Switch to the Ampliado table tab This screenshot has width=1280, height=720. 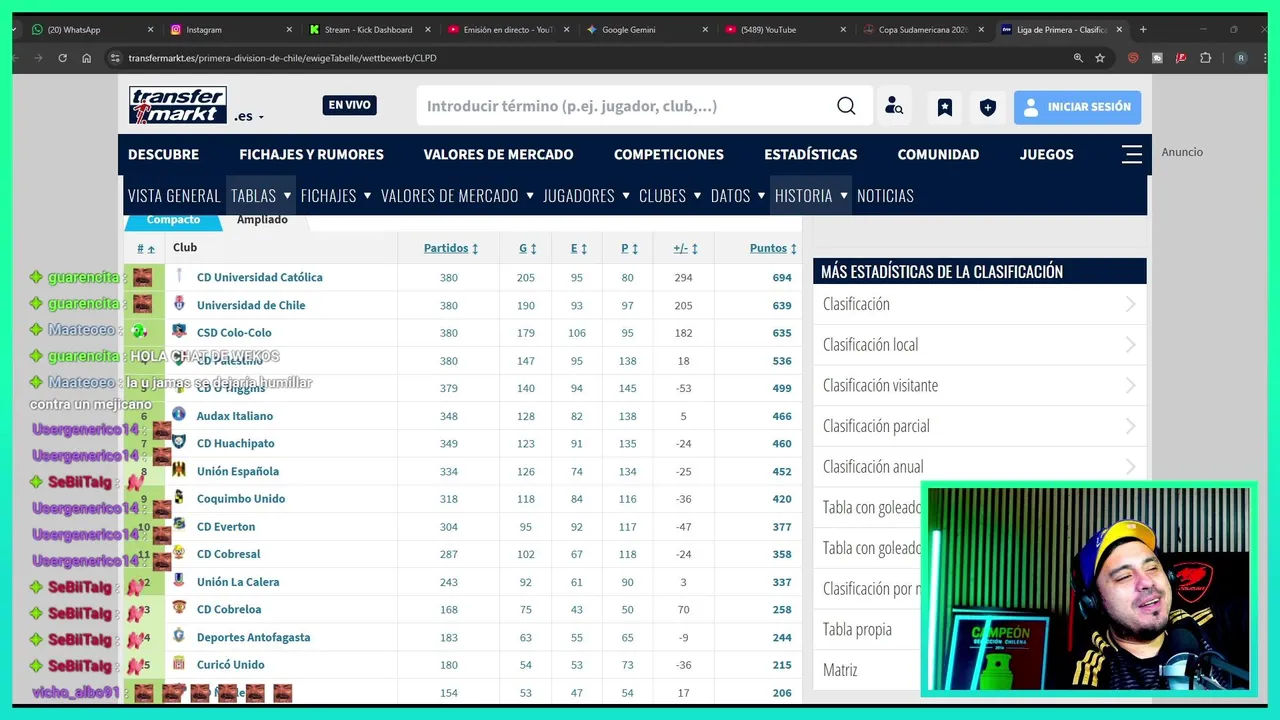262,220
